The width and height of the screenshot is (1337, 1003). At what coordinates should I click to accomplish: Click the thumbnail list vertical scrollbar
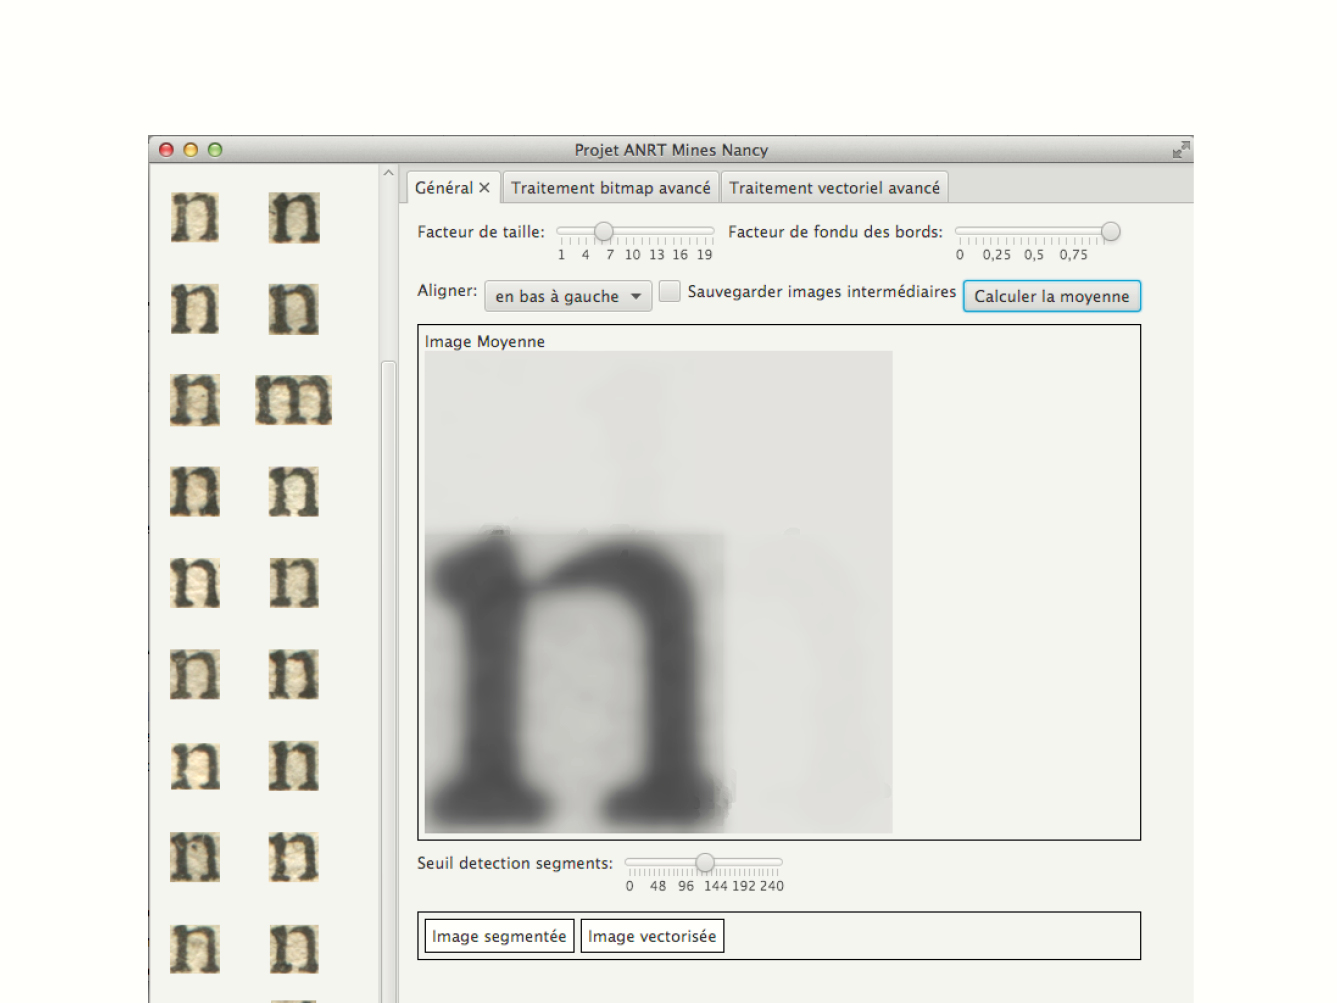pos(389,600)
